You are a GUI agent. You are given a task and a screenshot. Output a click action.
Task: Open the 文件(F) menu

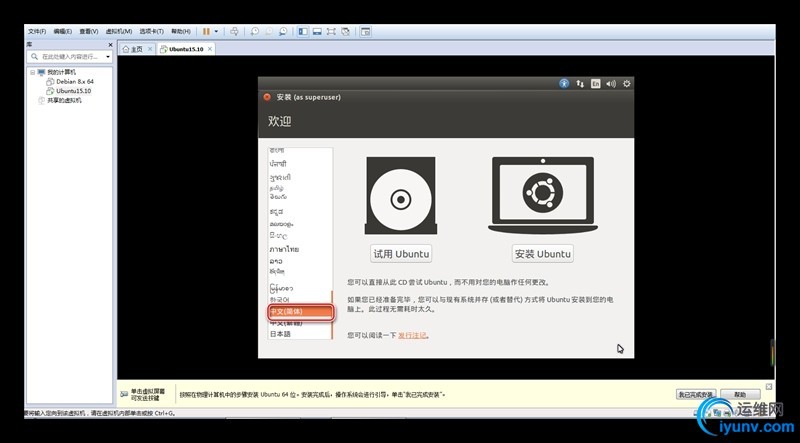[37, 32]
